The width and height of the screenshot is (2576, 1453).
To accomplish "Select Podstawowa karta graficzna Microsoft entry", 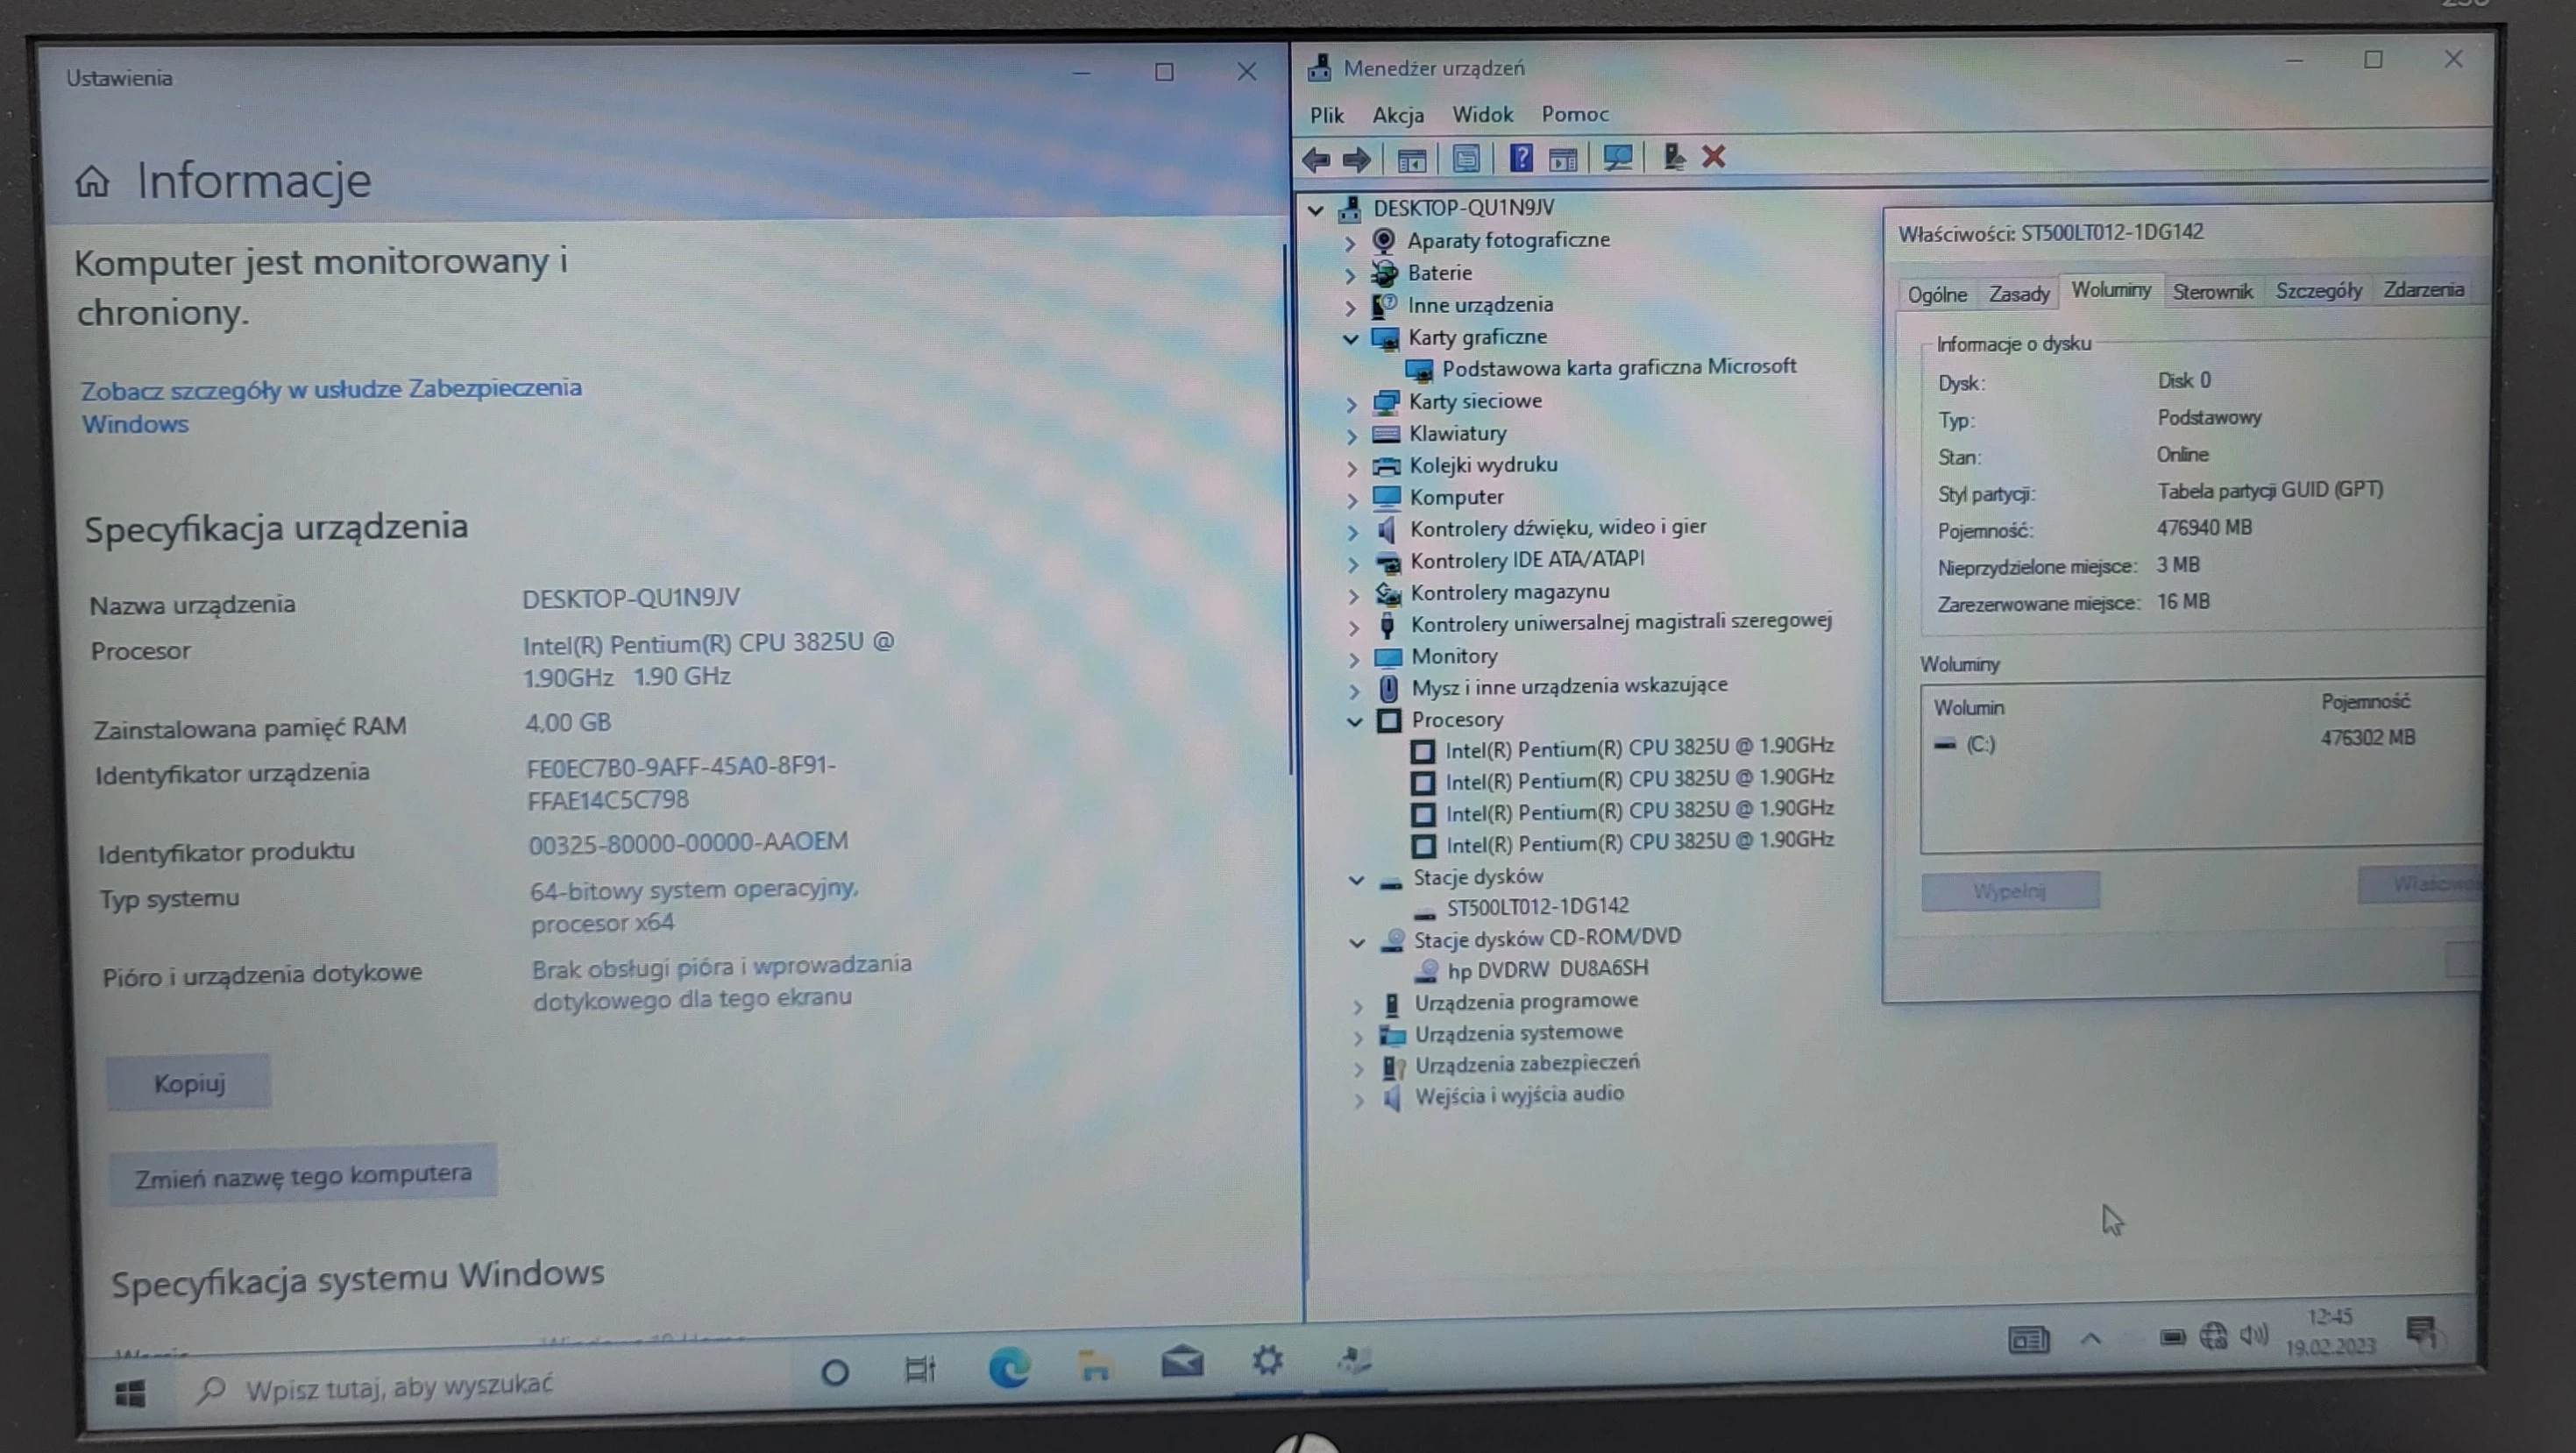I will click(1618, 367).
